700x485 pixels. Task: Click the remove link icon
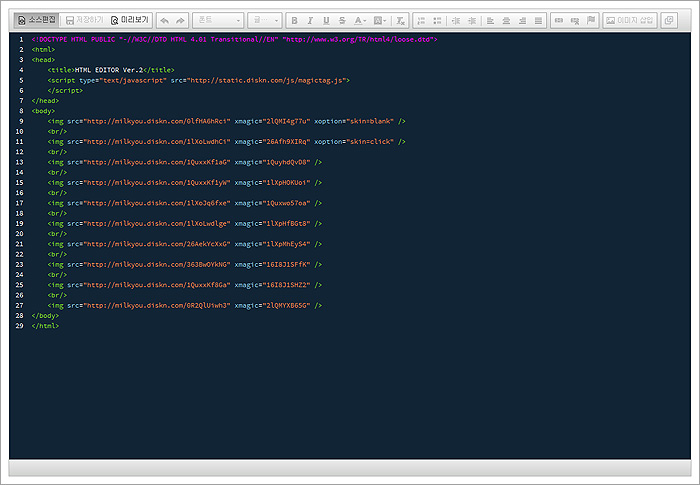pyautogui.click(x=575, y=21)
